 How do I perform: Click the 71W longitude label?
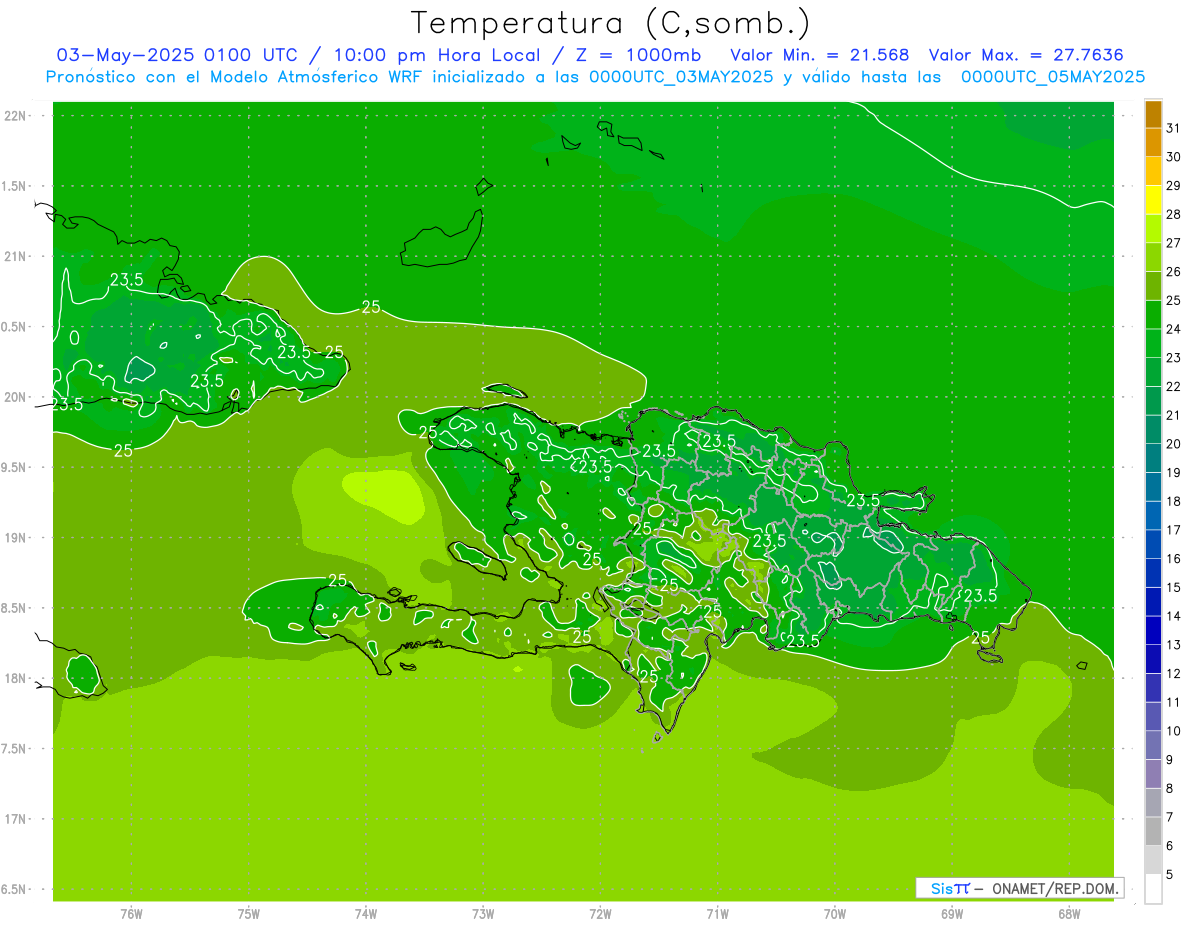(x=717, y=913)
